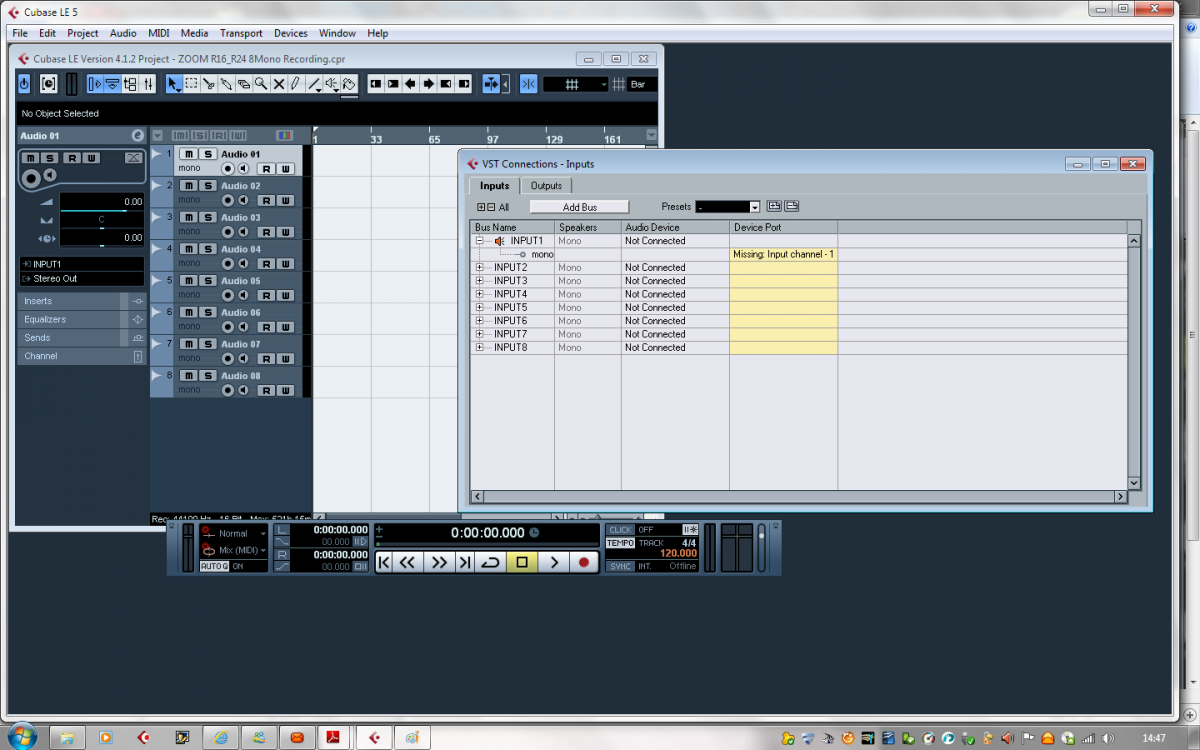Open the Snap type grid dropdown
1200x750 pixels.
pyautogui.click(x=575, y=84)
